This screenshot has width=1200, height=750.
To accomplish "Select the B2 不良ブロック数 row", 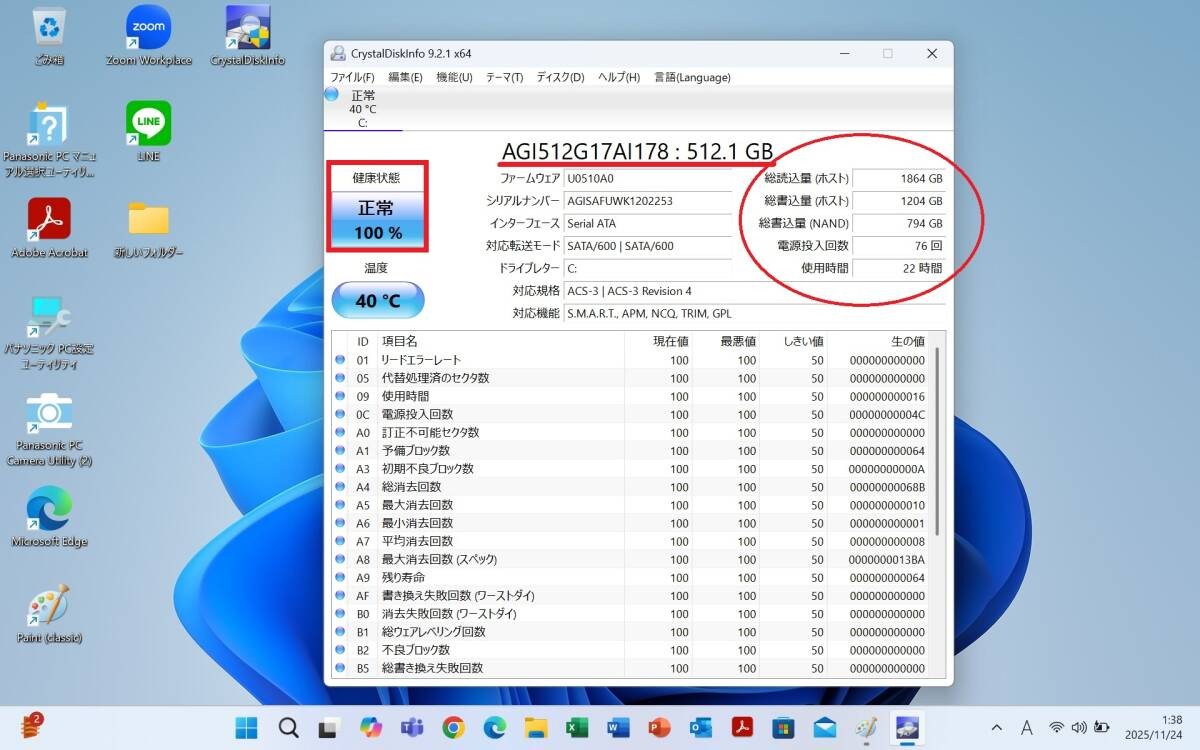I will (x=631, y=650).
